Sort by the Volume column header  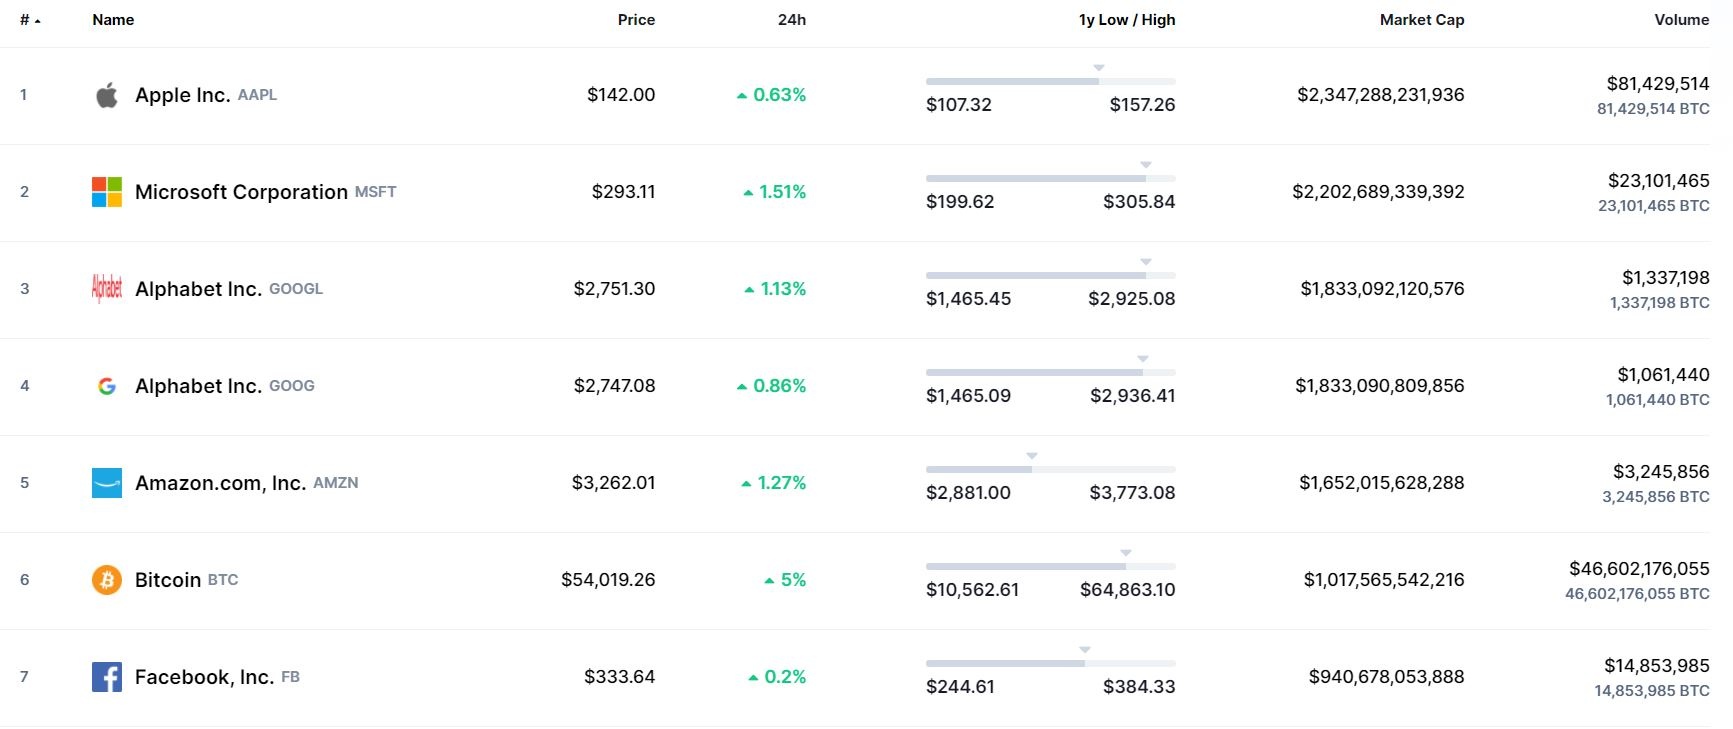(1681, 20)
